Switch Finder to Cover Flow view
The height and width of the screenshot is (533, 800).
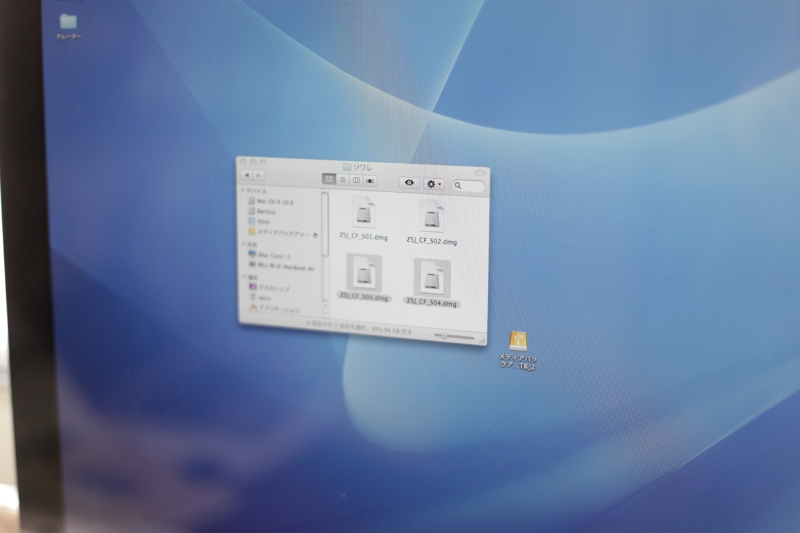[x=370, y=182]
